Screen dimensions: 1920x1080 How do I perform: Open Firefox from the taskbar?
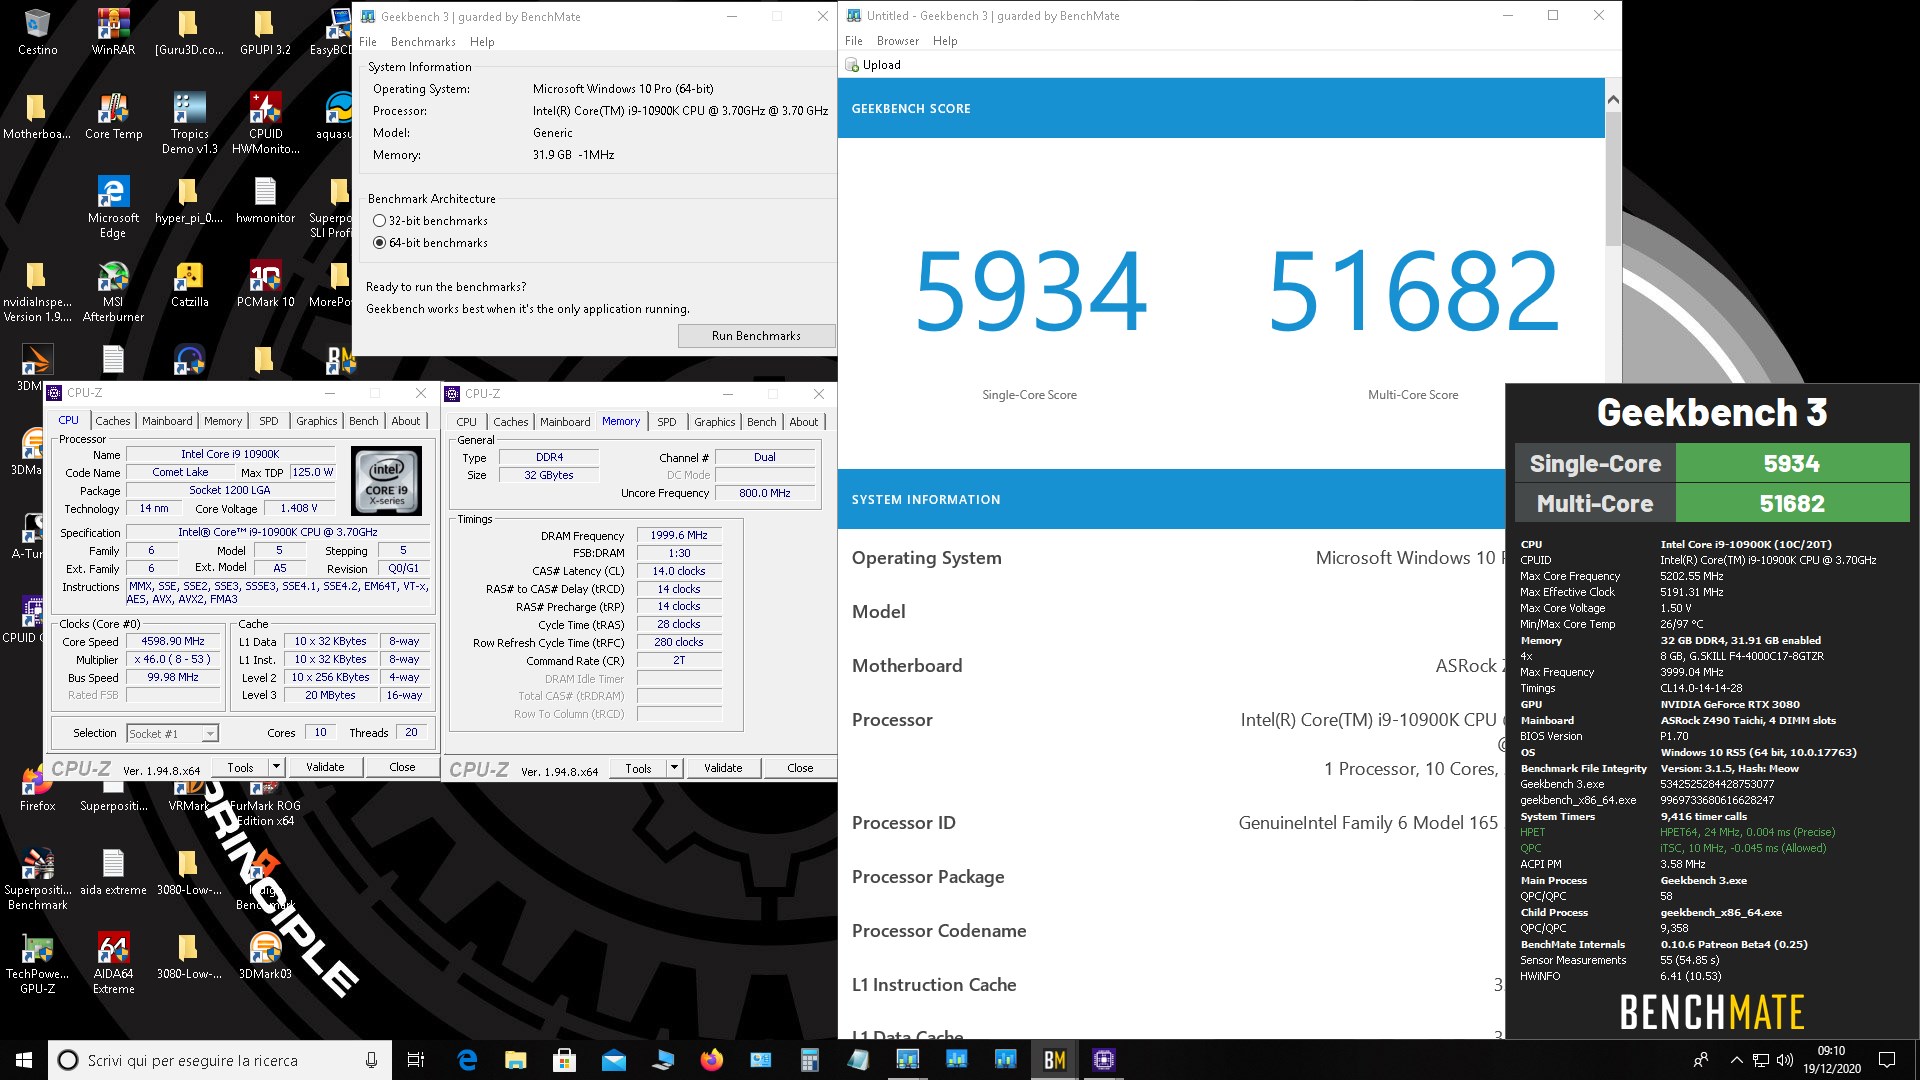pyautogui.click(x=711, y=1060)
